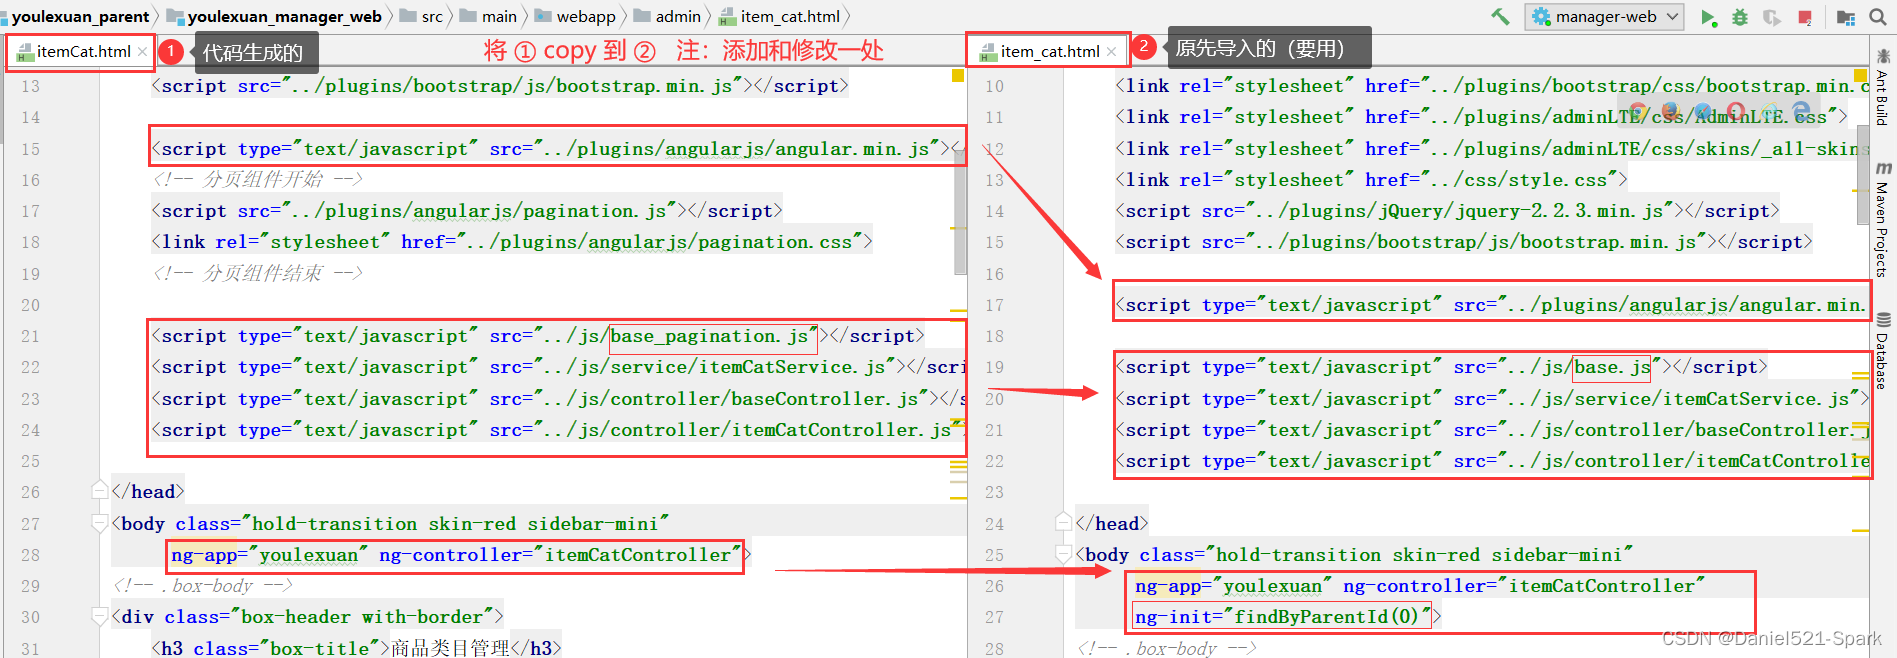Click the yellow inspection indicator in left editor
1897x658 pixels.
coord(957,76)
